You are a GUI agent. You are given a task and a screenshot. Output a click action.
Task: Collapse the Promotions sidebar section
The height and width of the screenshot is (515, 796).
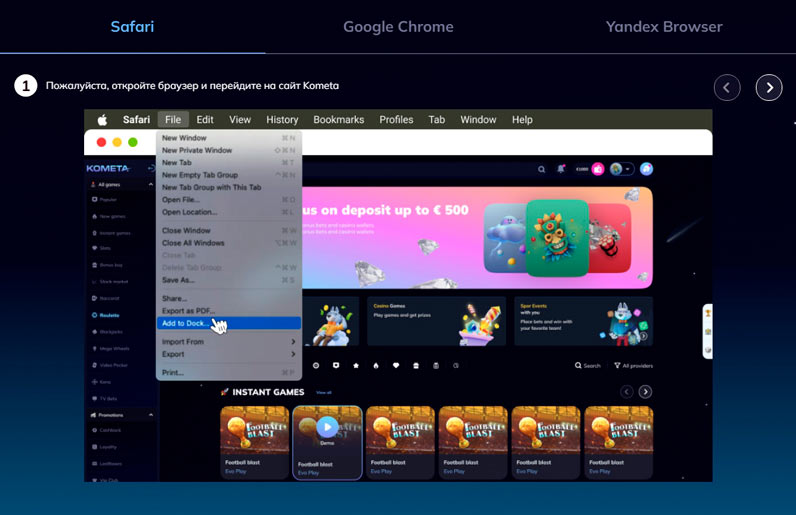[x=151, y=414]
